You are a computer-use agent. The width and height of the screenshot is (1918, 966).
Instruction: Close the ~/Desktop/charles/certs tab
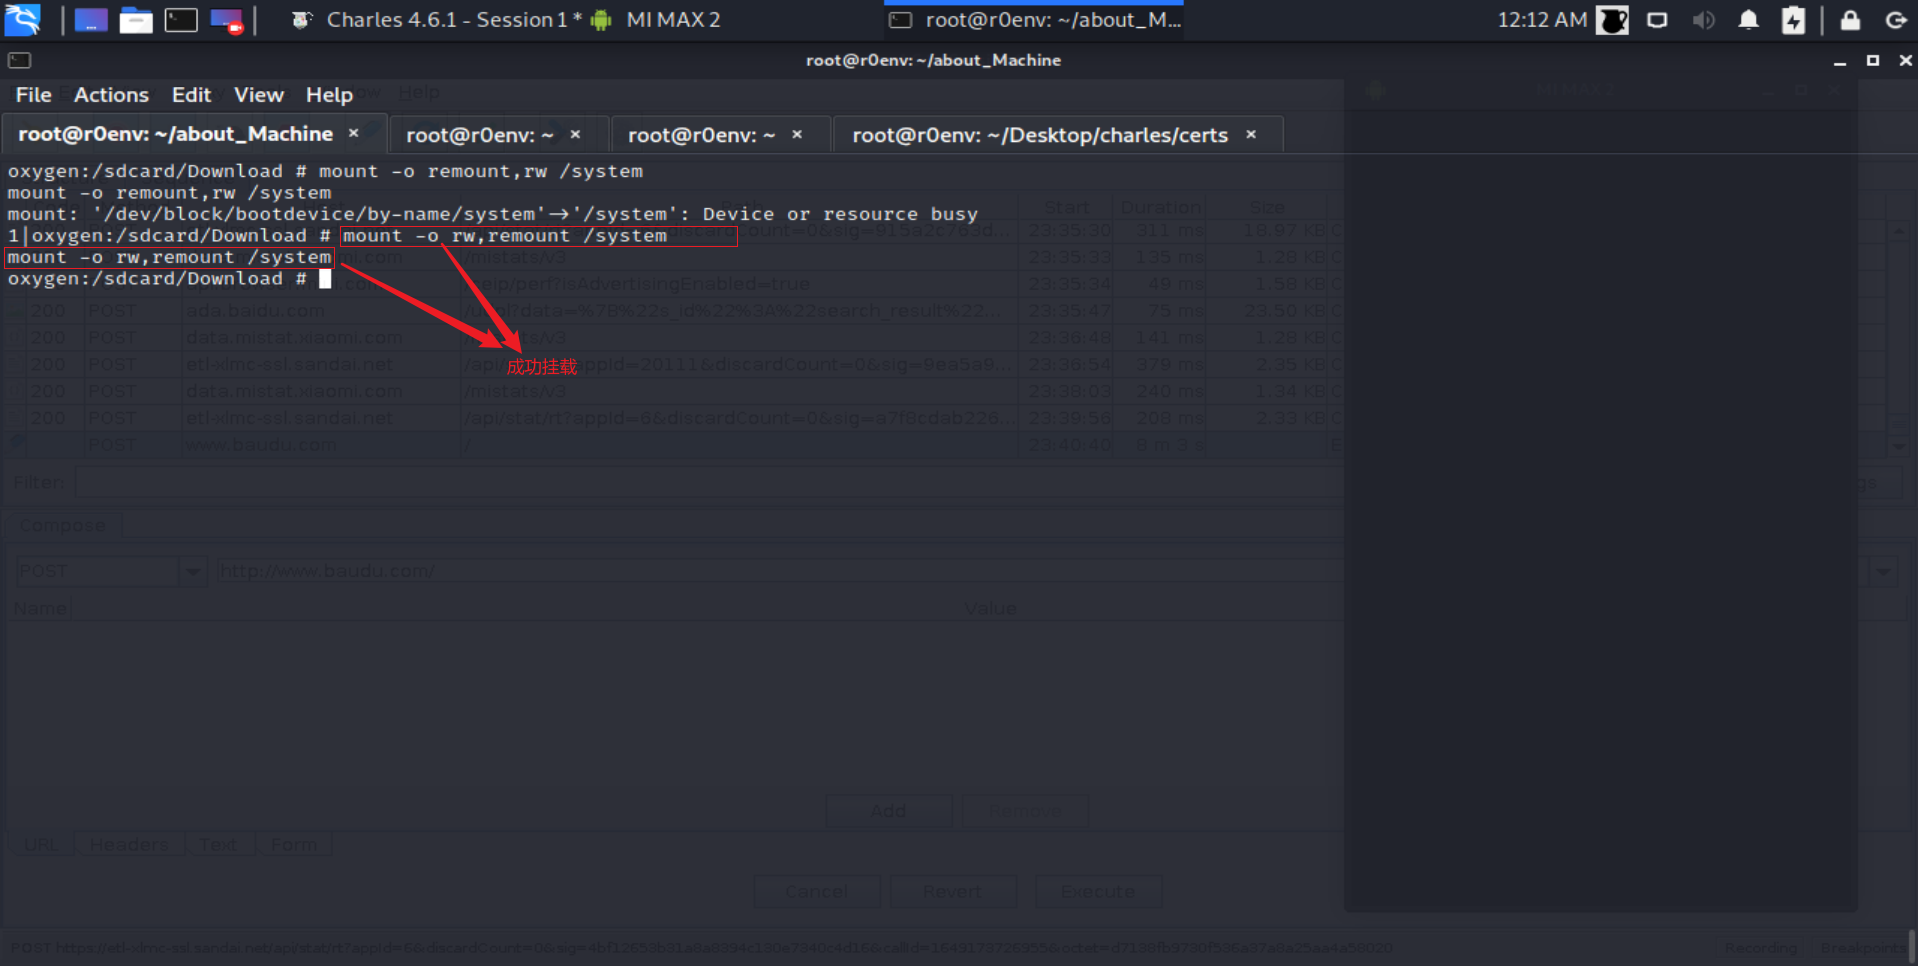(x=1251, y=134)
